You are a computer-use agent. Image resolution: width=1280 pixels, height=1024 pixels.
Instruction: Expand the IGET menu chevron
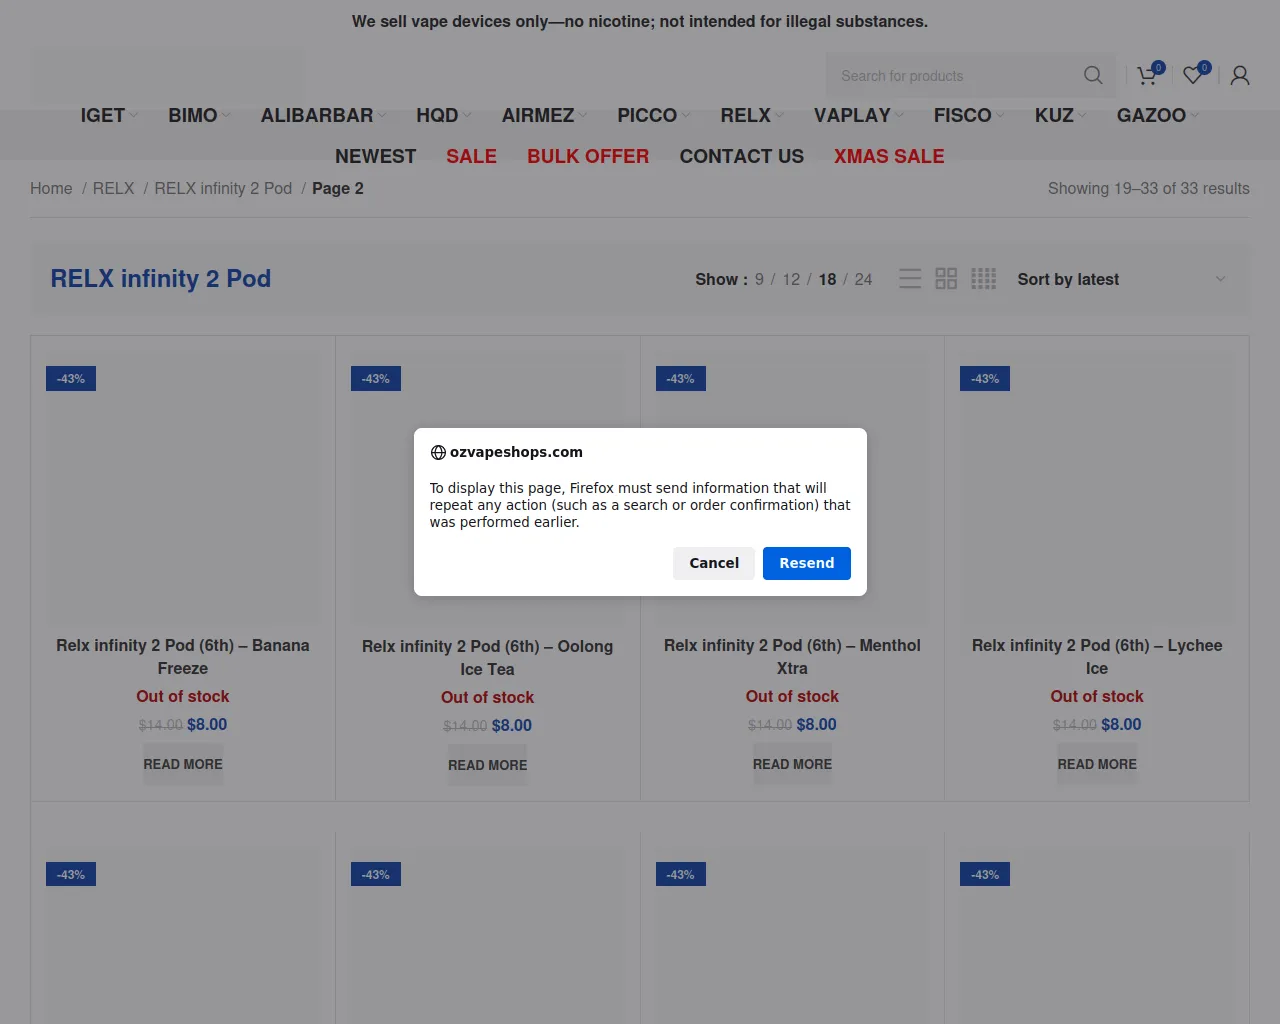click(134, 116)
